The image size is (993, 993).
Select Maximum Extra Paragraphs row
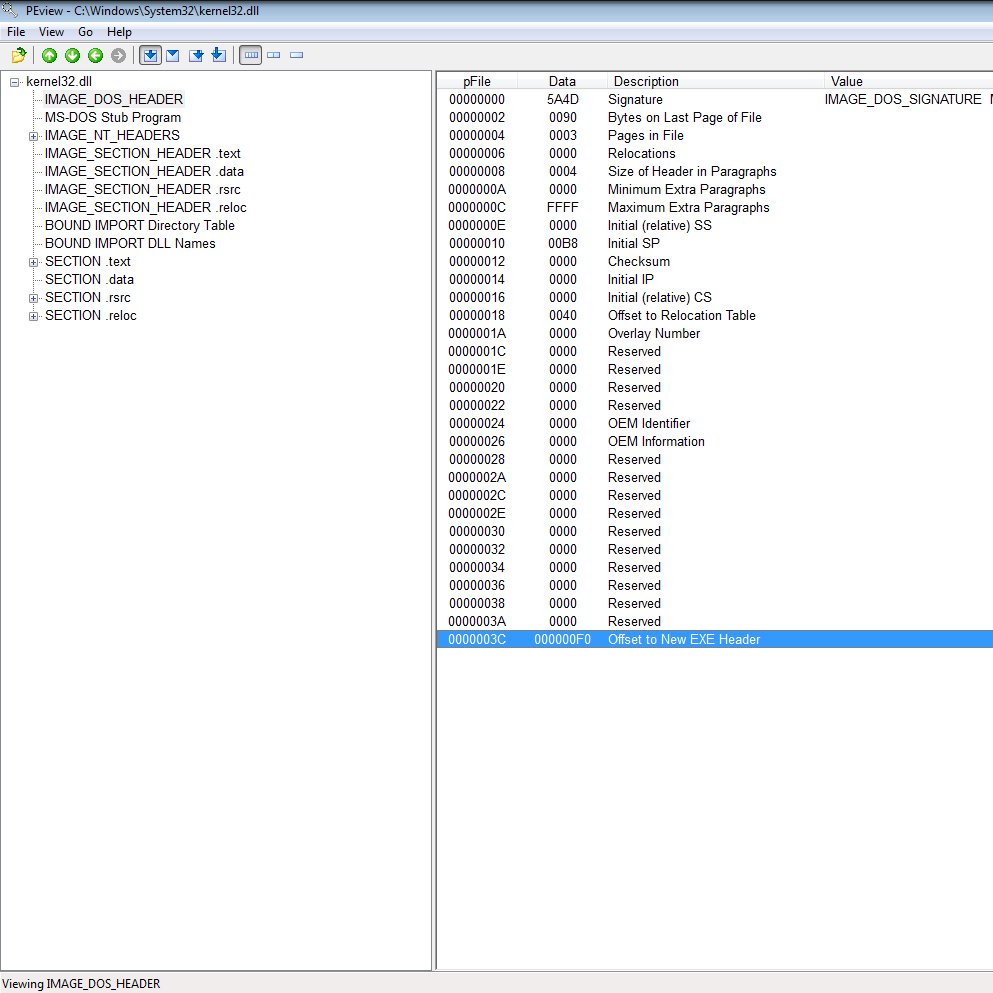[x=715, y=208]
